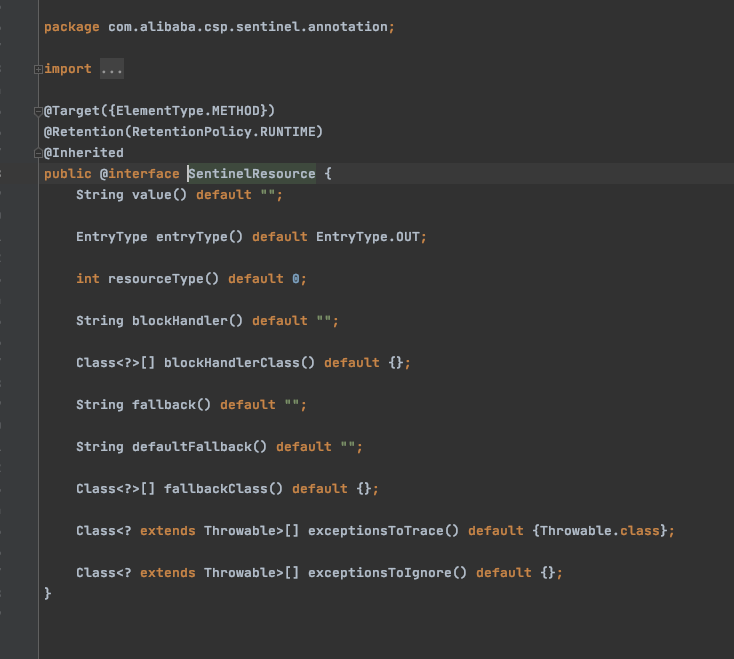Collapse annotations fold marker beside @Target
Image resolution: width=734 pixels, height=659 pixels.
38,111
